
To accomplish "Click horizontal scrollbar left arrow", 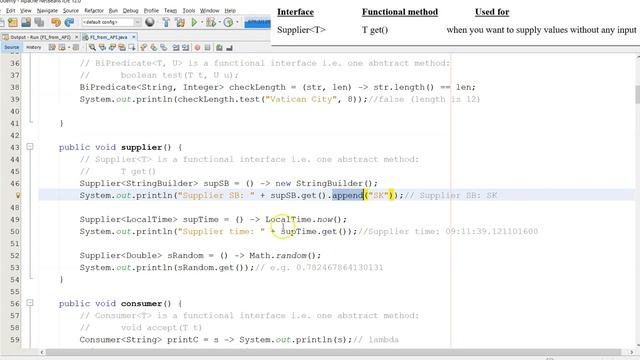I will [42, 352].
